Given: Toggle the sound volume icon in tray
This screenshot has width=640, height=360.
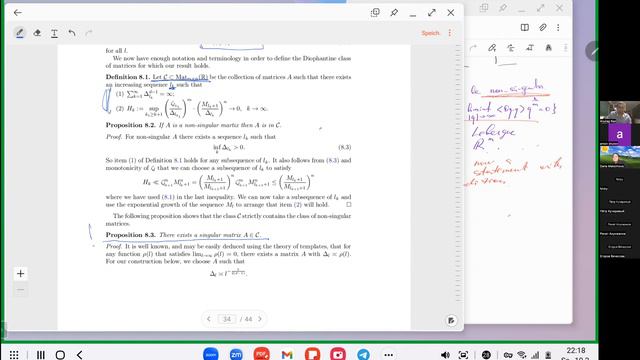Looking at the screenshot, I should [445, 355].
